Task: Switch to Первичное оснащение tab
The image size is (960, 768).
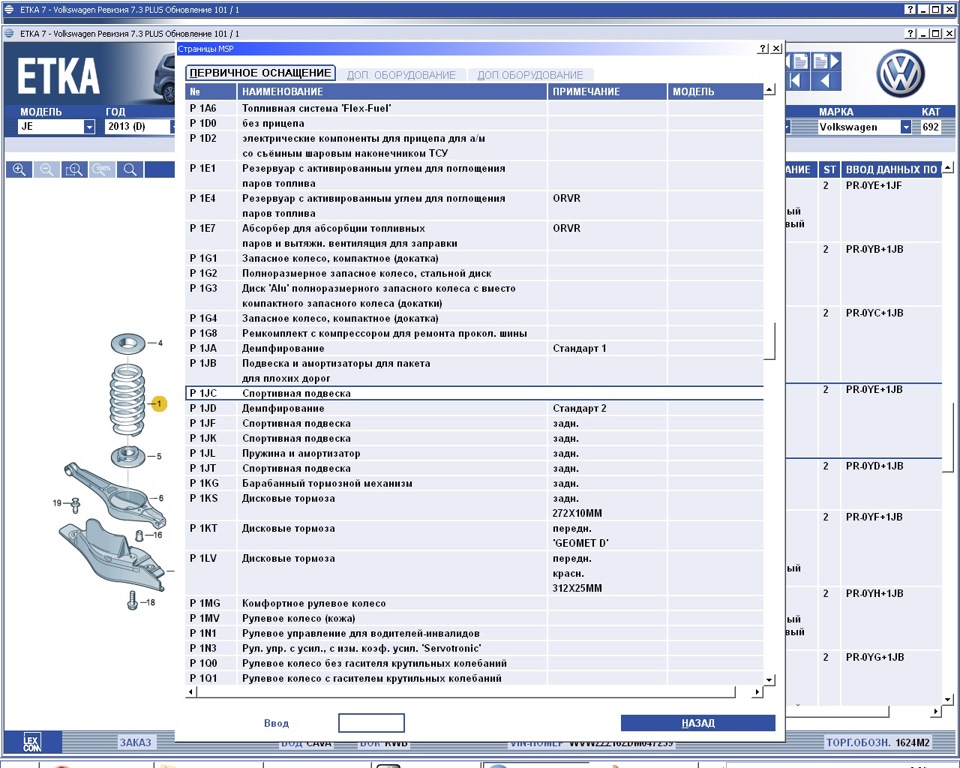Action: 260,73
